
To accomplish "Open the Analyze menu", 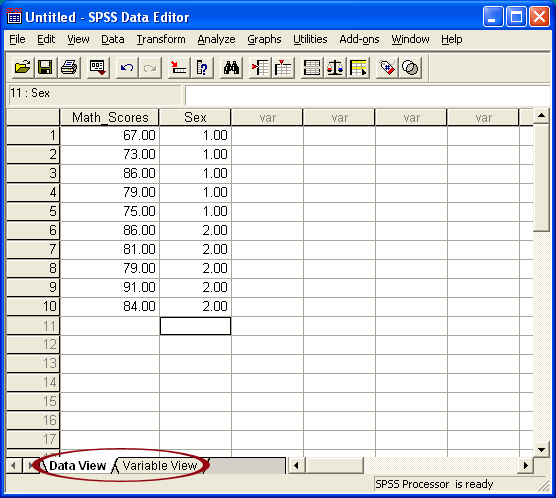I will [216, 39].
